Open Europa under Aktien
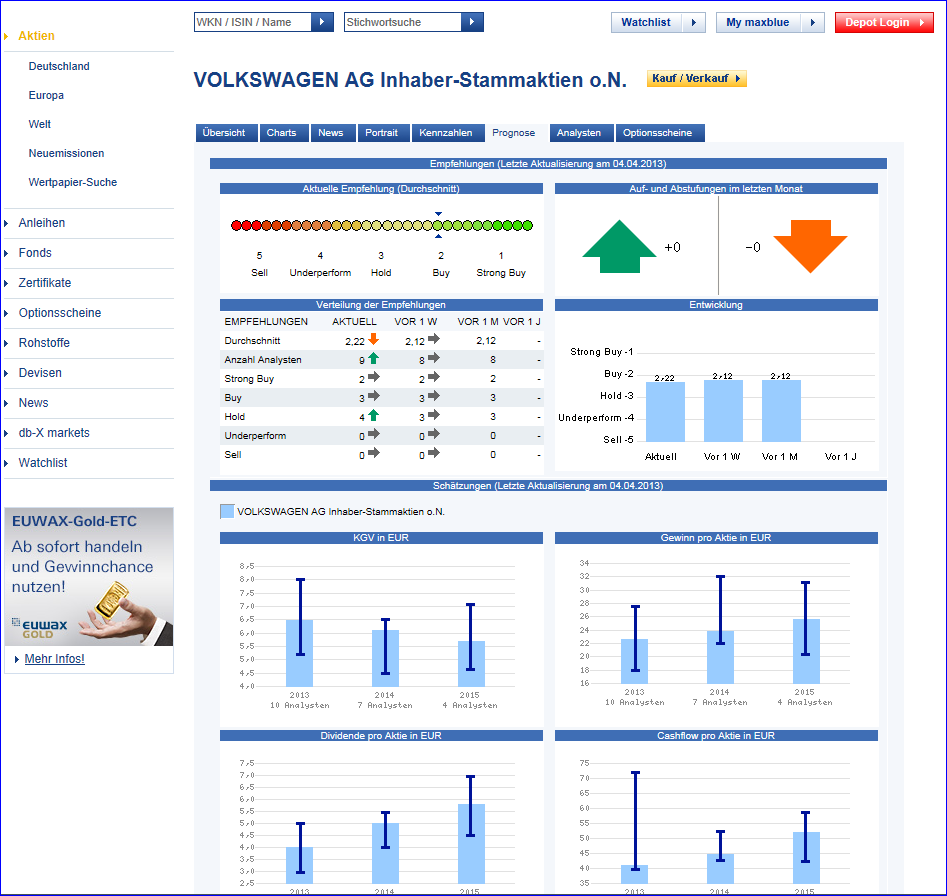The height and width of the screenshot is (896, 947). (x=46, y=95)
